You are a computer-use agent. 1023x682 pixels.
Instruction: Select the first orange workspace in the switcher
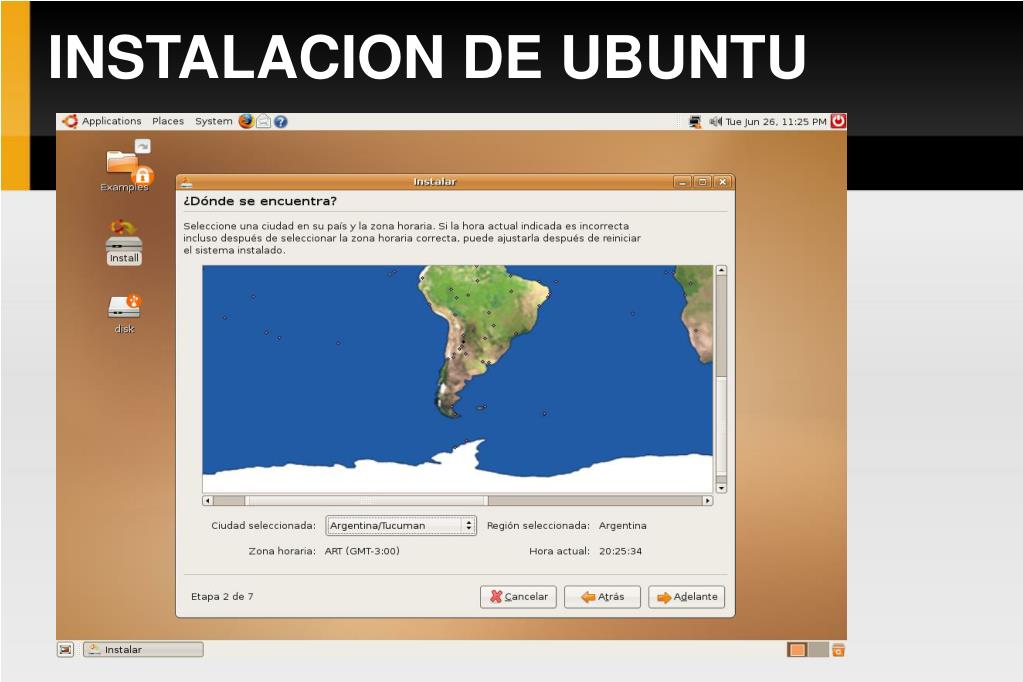(797, 649)
